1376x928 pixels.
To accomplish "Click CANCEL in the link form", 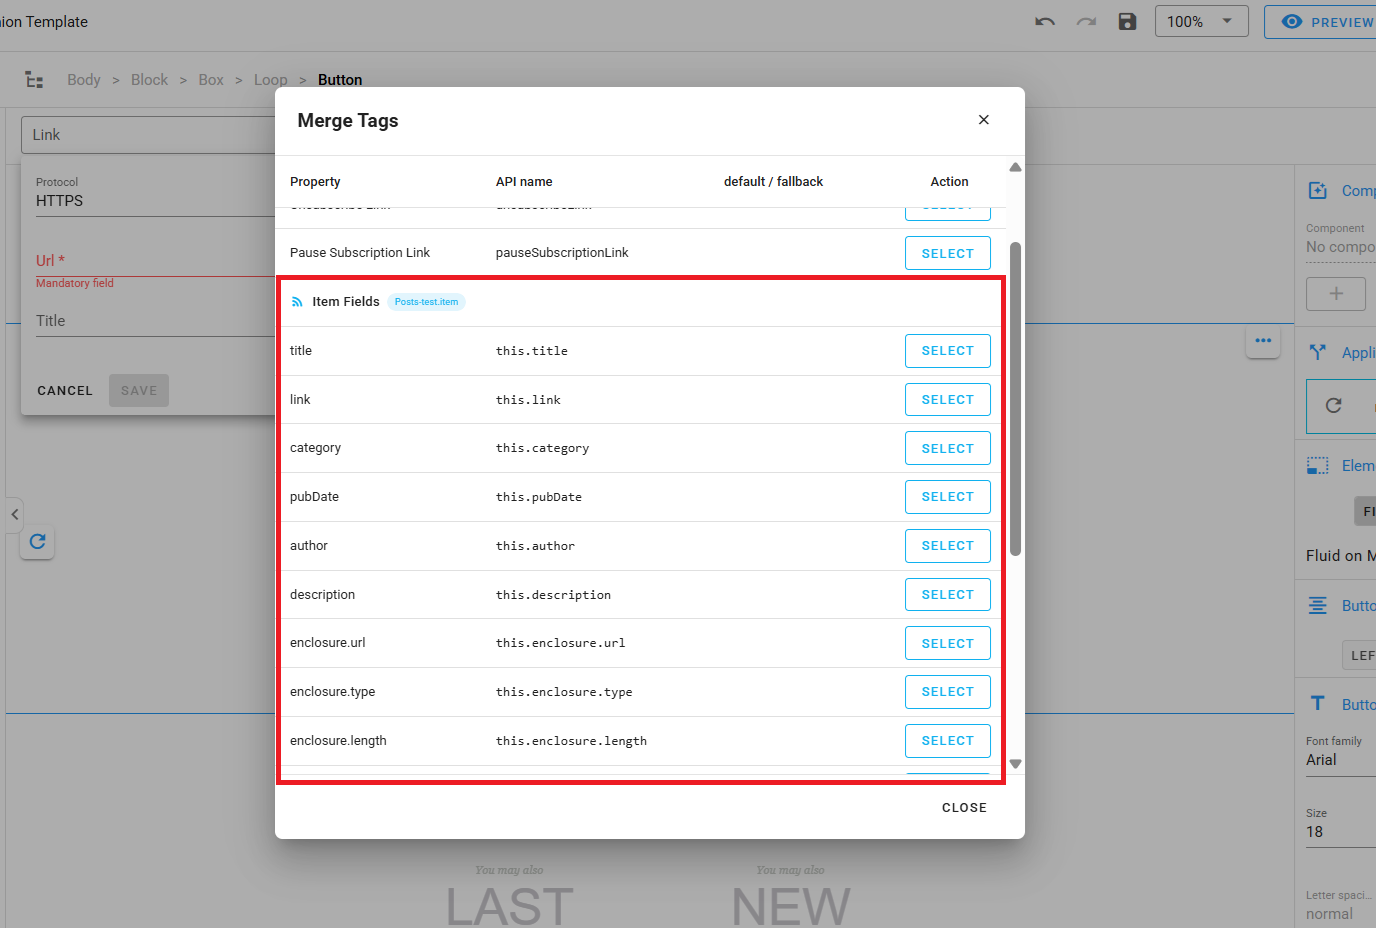I will pyautogui.click(x=65, y=391).
